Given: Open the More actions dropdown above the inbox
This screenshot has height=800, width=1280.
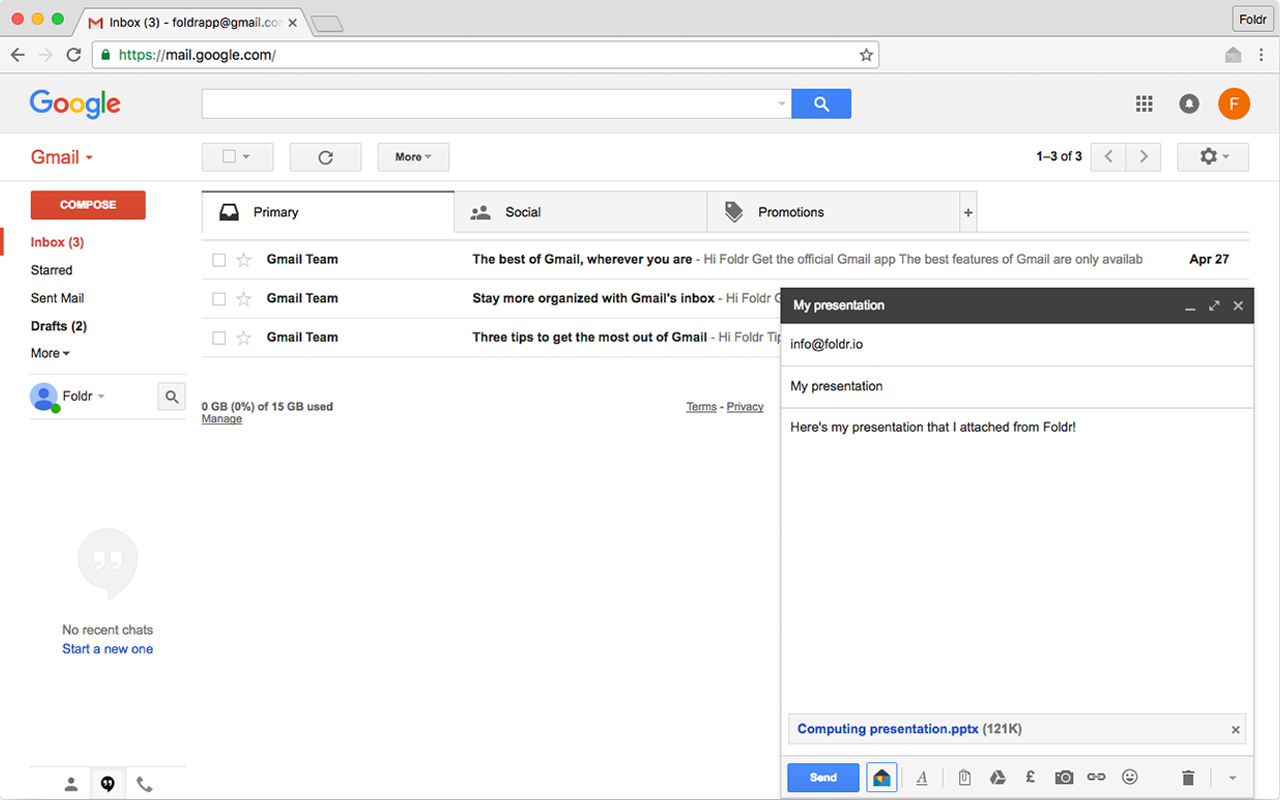Looking at the screenshot, I should pos(412,156).
